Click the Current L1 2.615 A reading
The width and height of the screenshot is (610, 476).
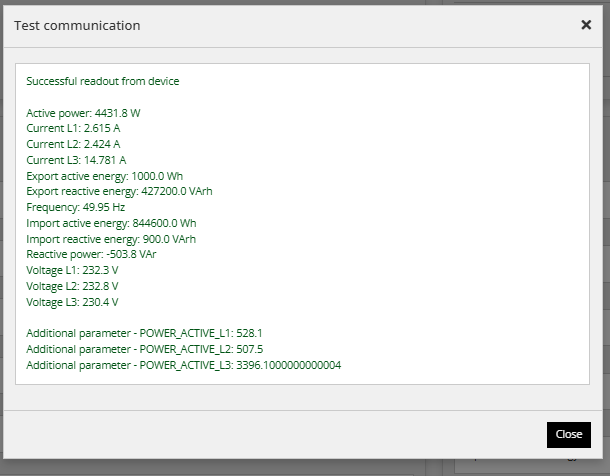(73, 128)
